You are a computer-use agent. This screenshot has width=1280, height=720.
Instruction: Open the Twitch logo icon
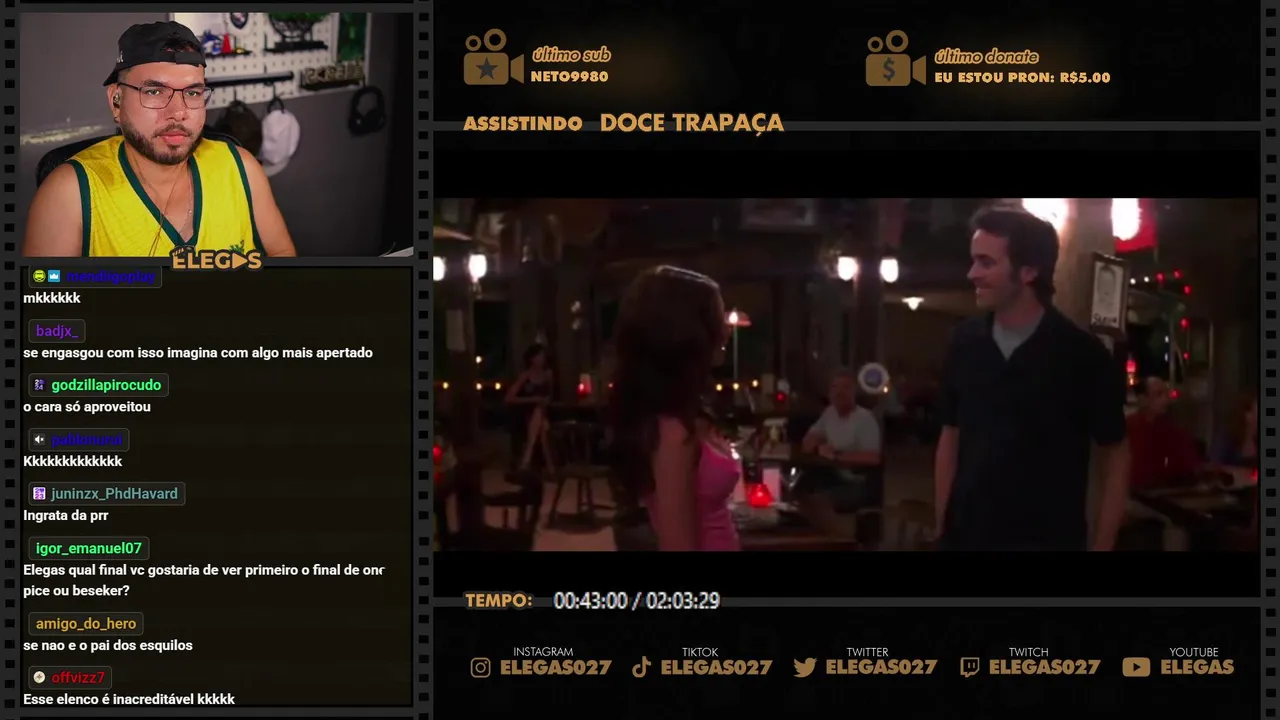pyautogui.click(x=970, y=667)
